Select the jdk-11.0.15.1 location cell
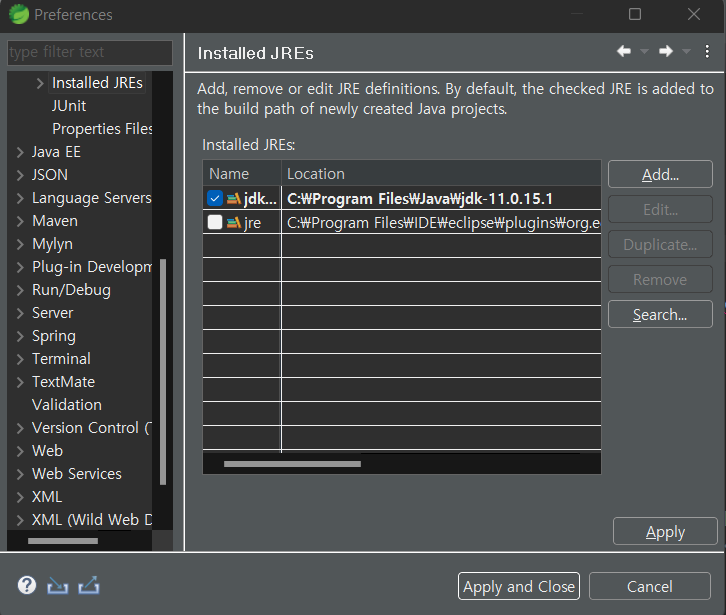 click(x=441, y=199)
